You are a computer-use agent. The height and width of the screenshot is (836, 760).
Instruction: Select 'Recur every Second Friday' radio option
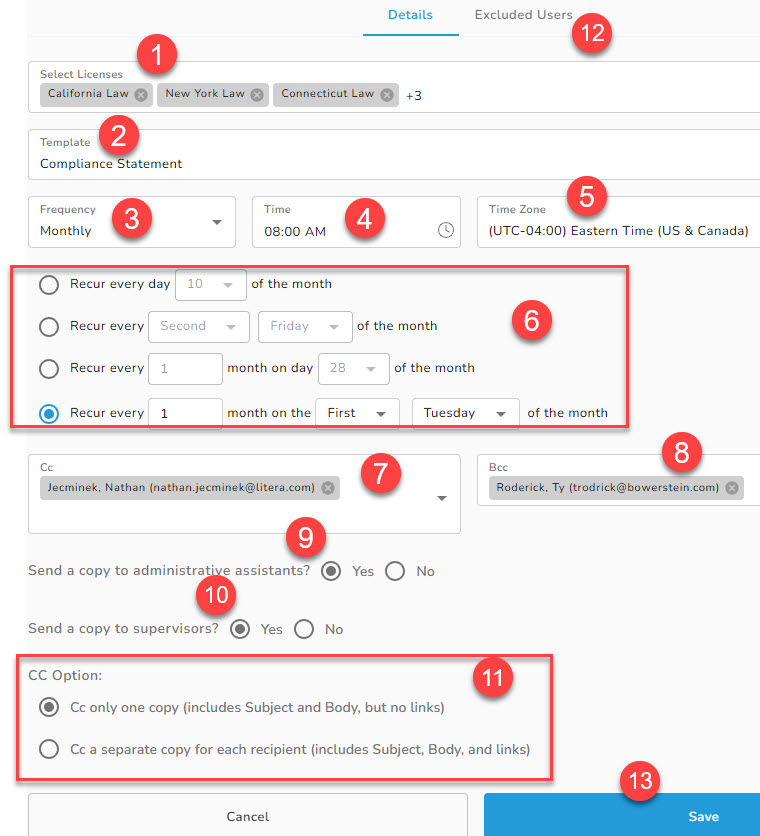[x=49, y=326]
